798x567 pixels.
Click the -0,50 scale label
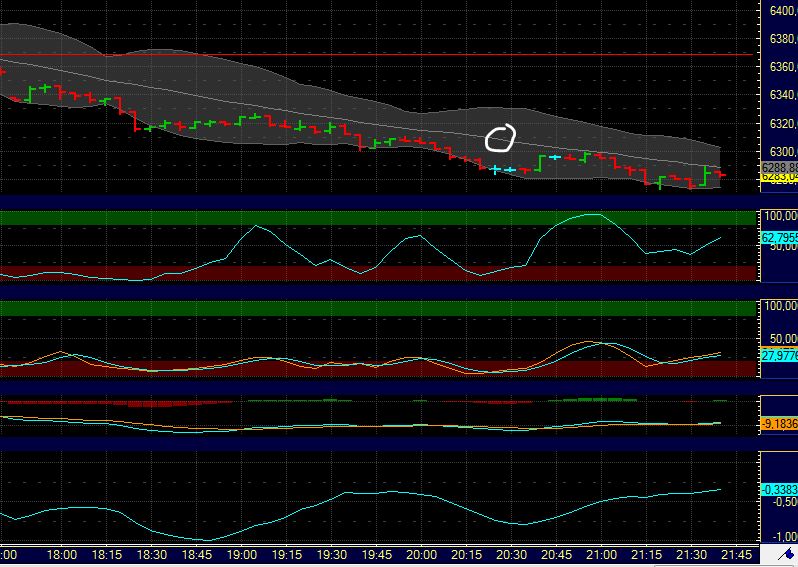(x=784, y=501)
